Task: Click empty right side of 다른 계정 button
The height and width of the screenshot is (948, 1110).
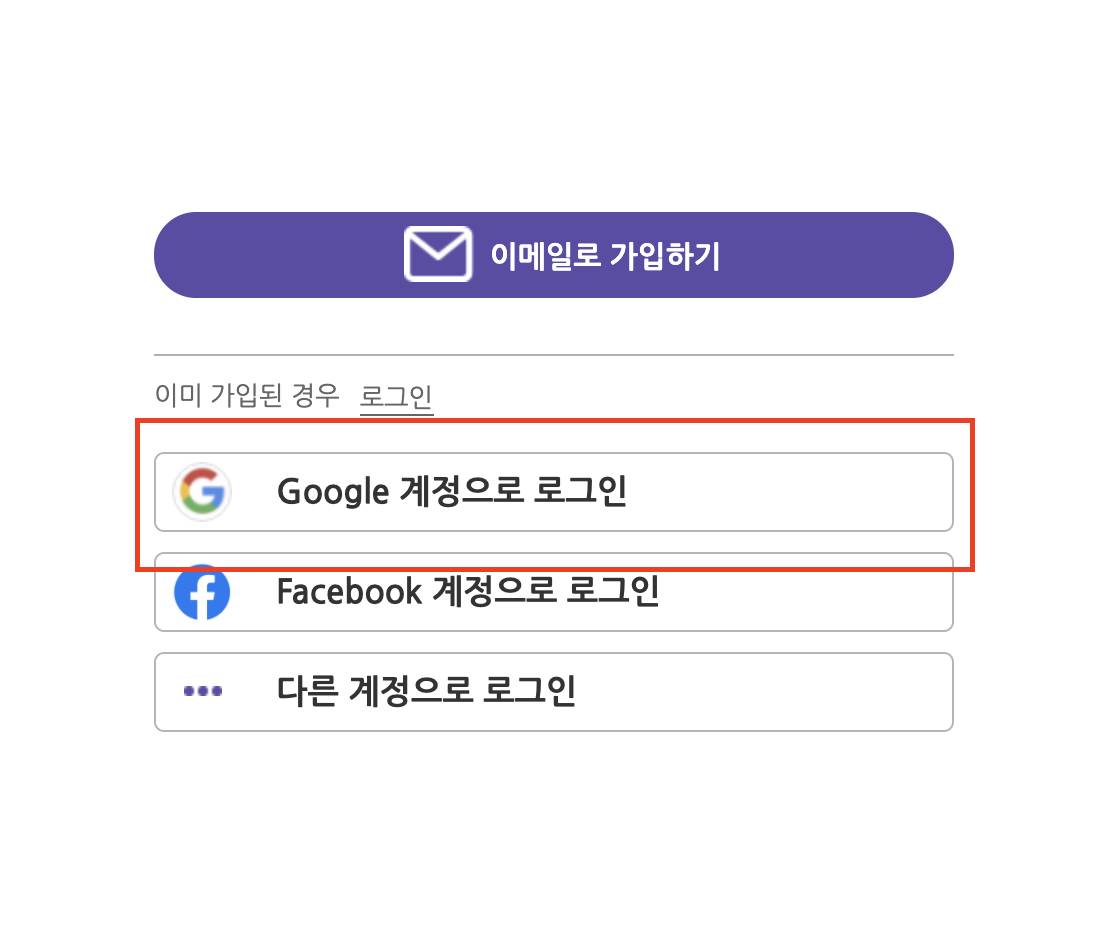Action: (765, 692)
